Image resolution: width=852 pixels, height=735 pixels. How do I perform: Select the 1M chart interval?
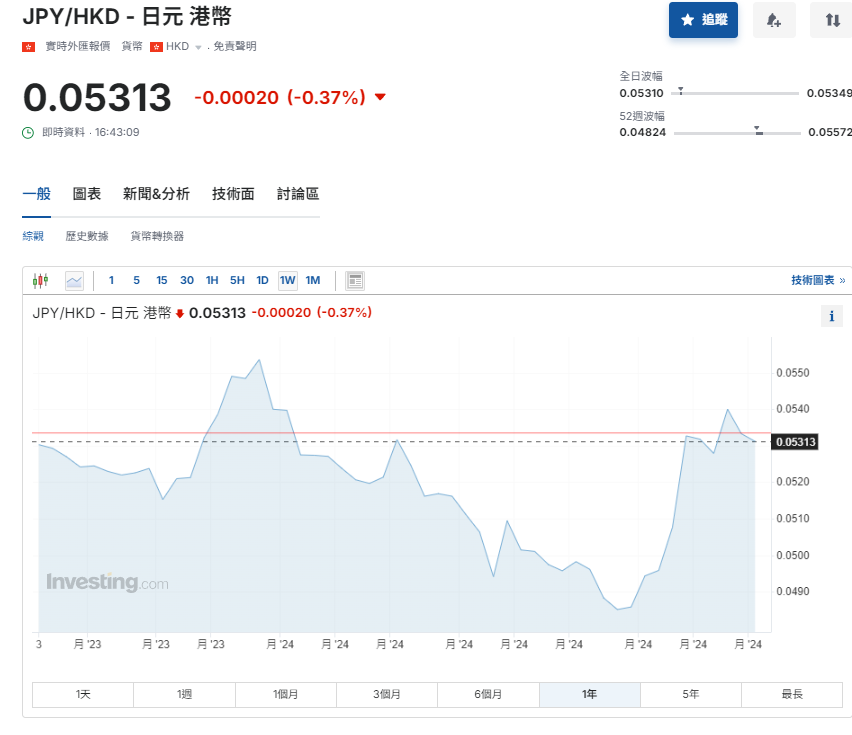click(313, 281)
